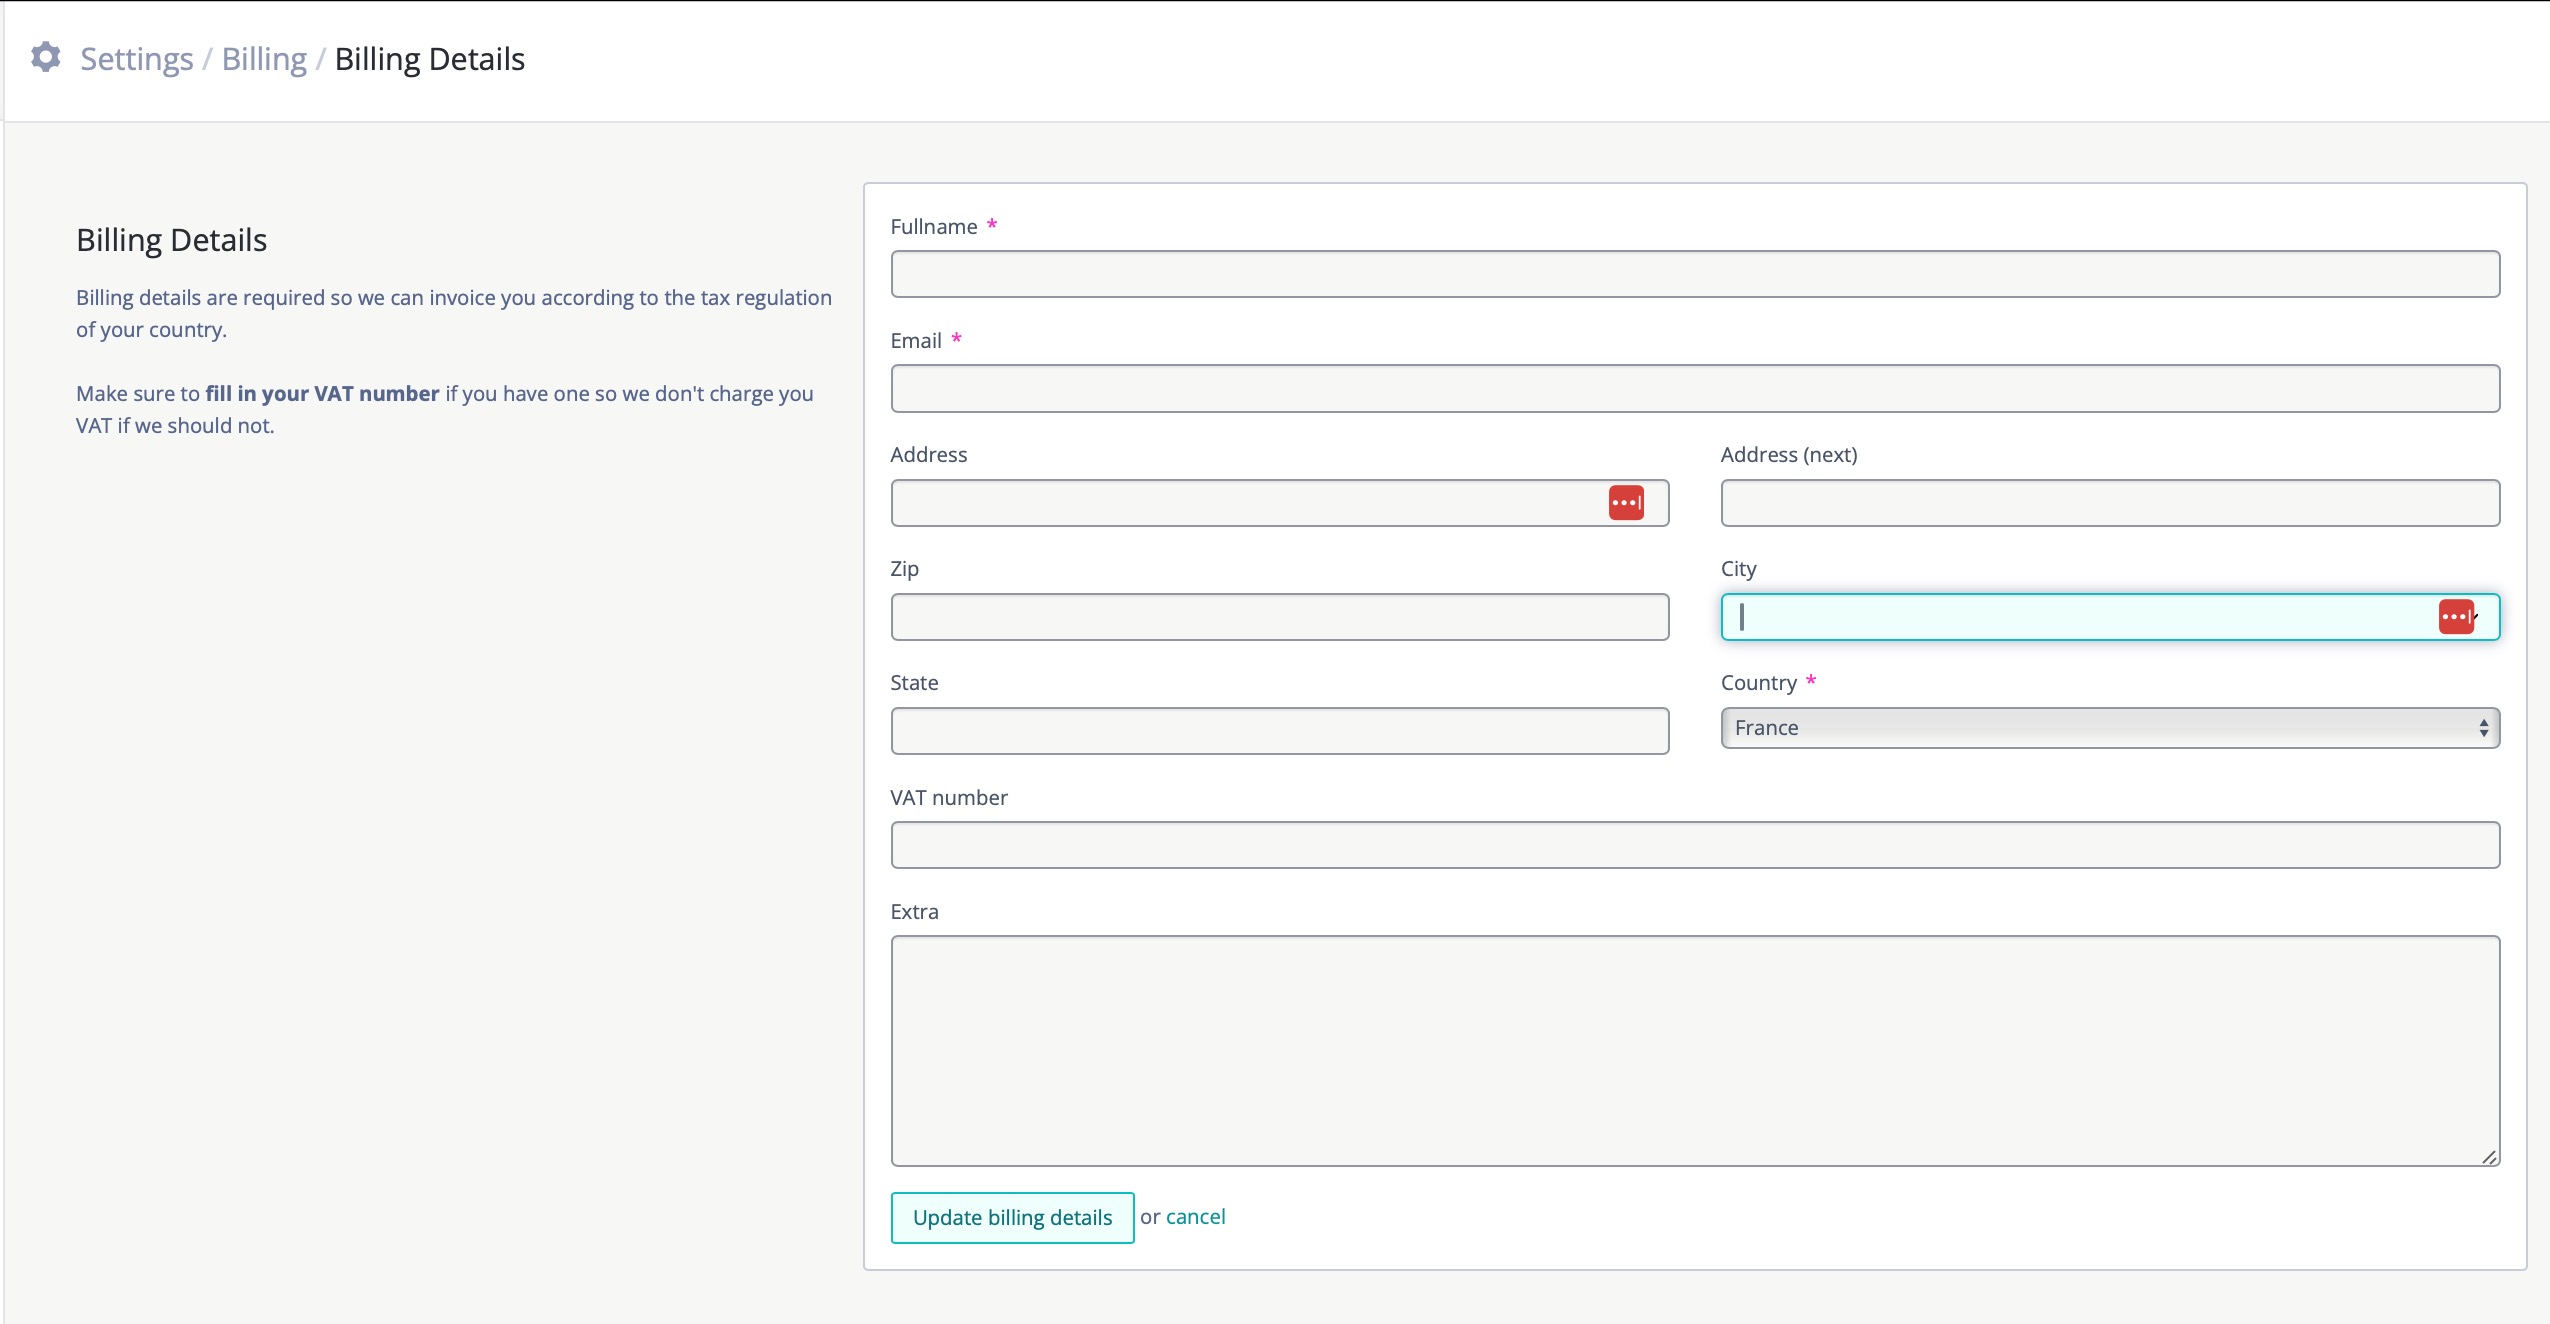
Task: Click the cancel link
Action: click(x=1195, y=1217)
